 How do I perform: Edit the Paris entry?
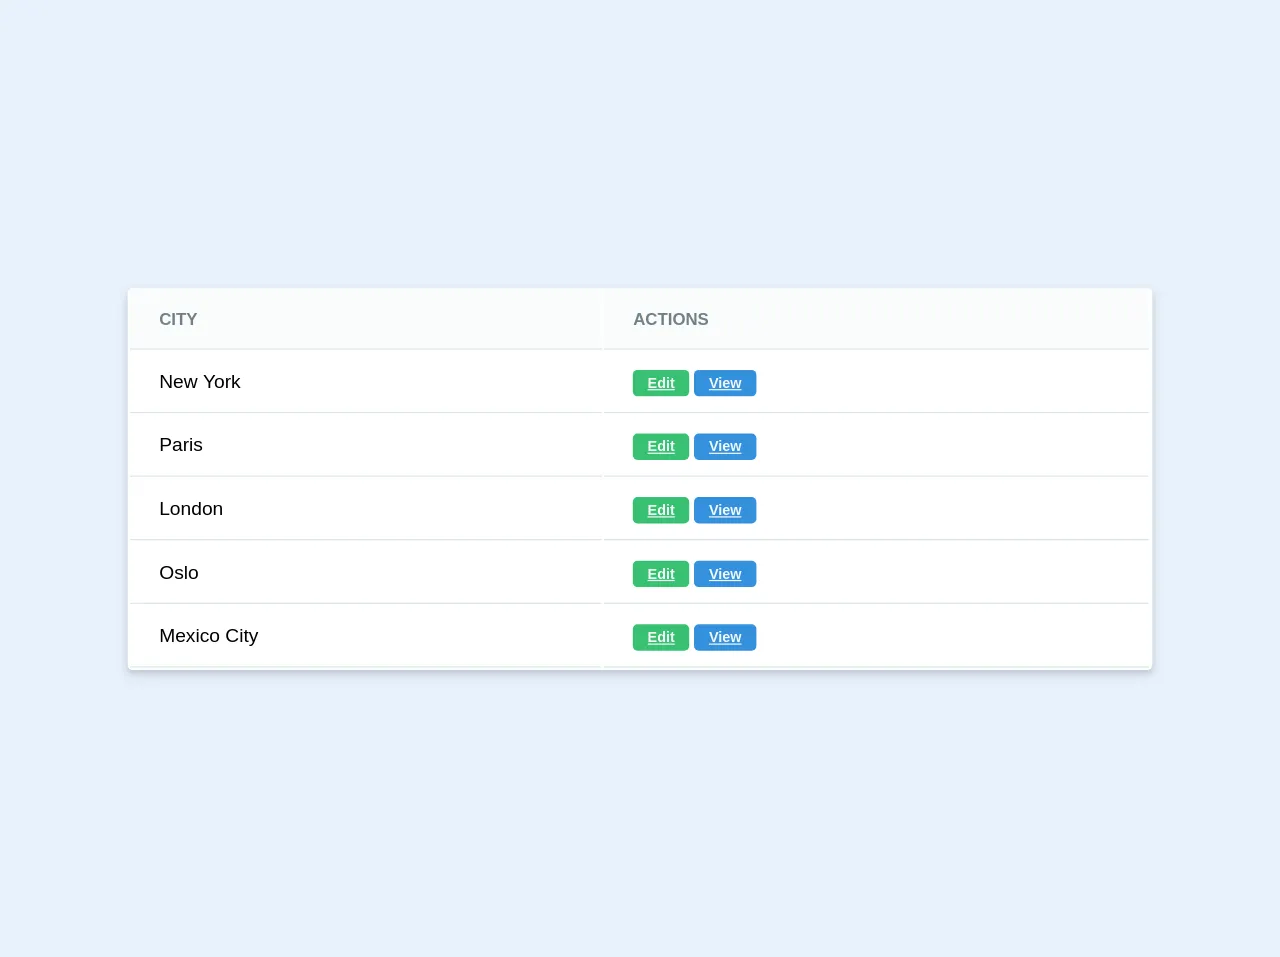tap(660, 446)
